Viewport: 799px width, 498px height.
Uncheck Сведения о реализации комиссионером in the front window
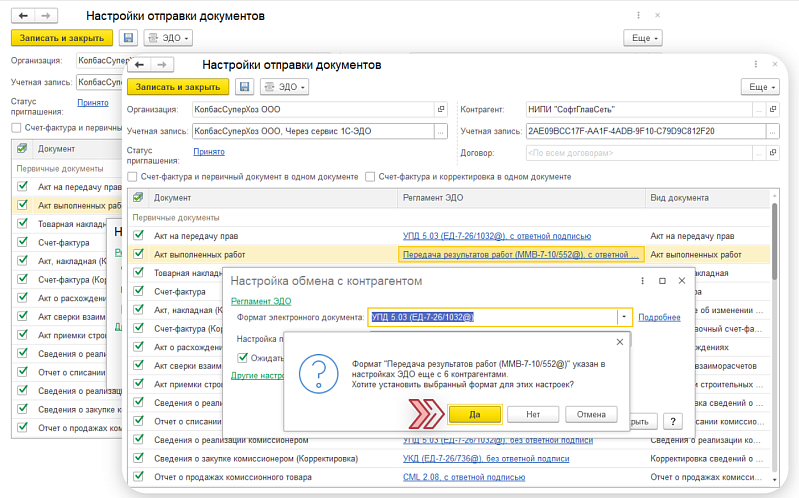pyautogui.click(x=138, y=439)
